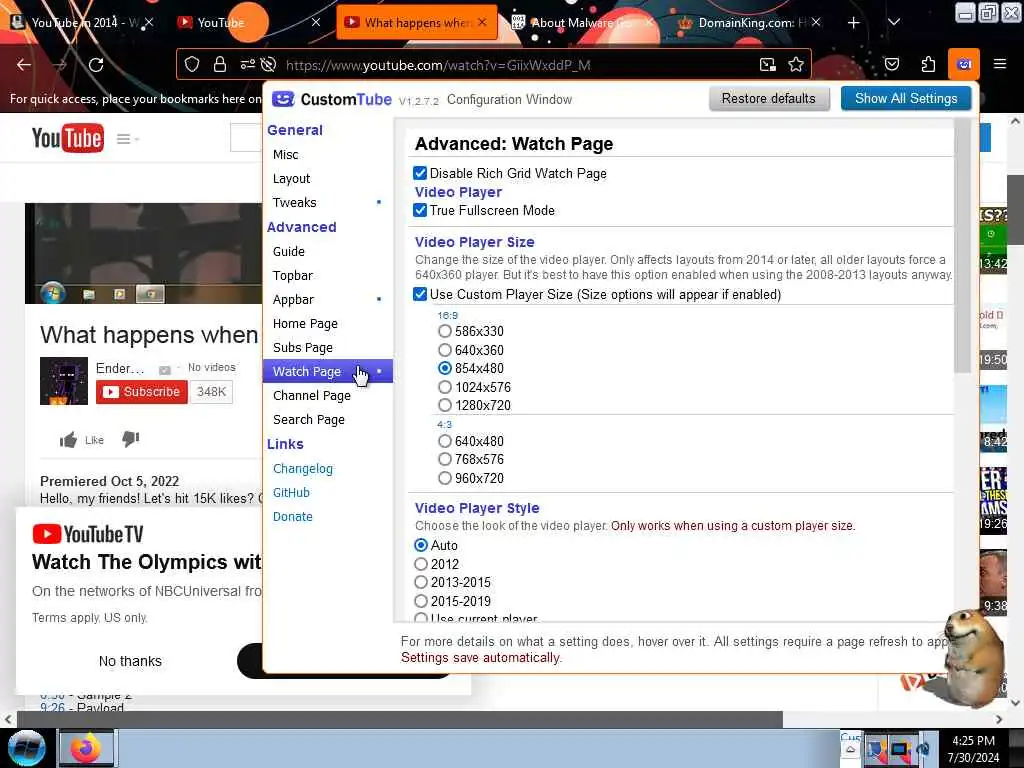Toggle Use Custom Player Size checkbox
This screenshot has height=768, width=1024.
click(x=420, y=294)
